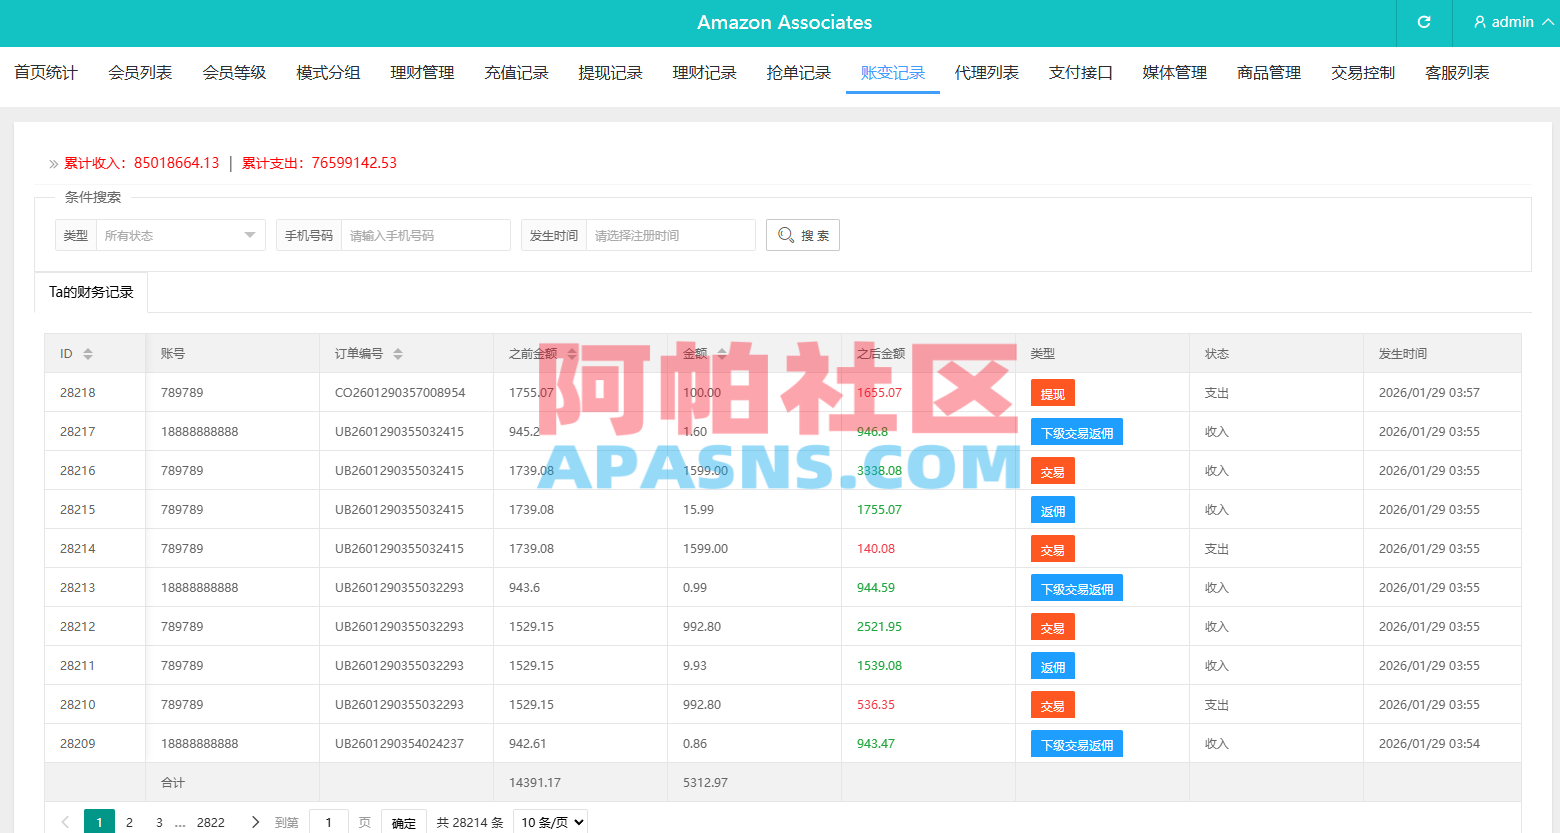Sort the table by the 金额 column
The height and width of the screenshot is (833, 1560).
[722, 354]
